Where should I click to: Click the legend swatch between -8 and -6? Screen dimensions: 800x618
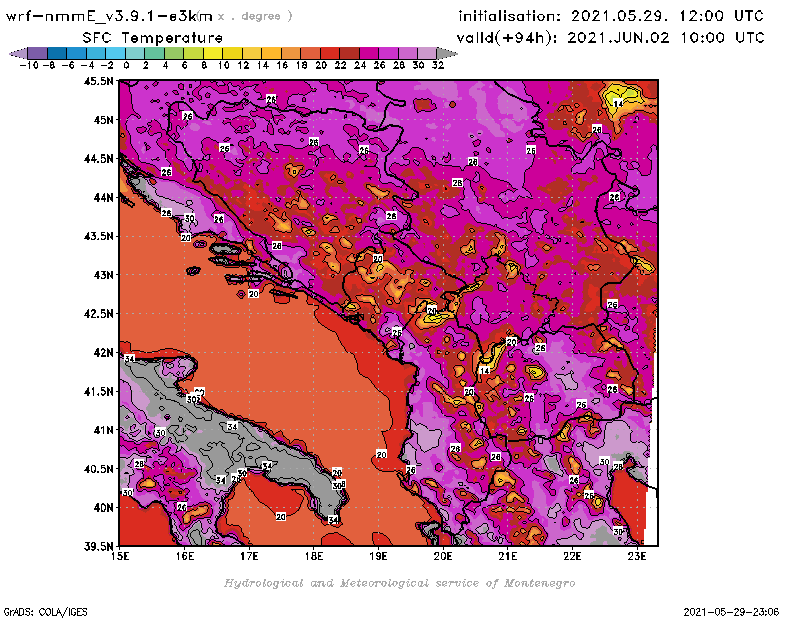coord(57,53)
